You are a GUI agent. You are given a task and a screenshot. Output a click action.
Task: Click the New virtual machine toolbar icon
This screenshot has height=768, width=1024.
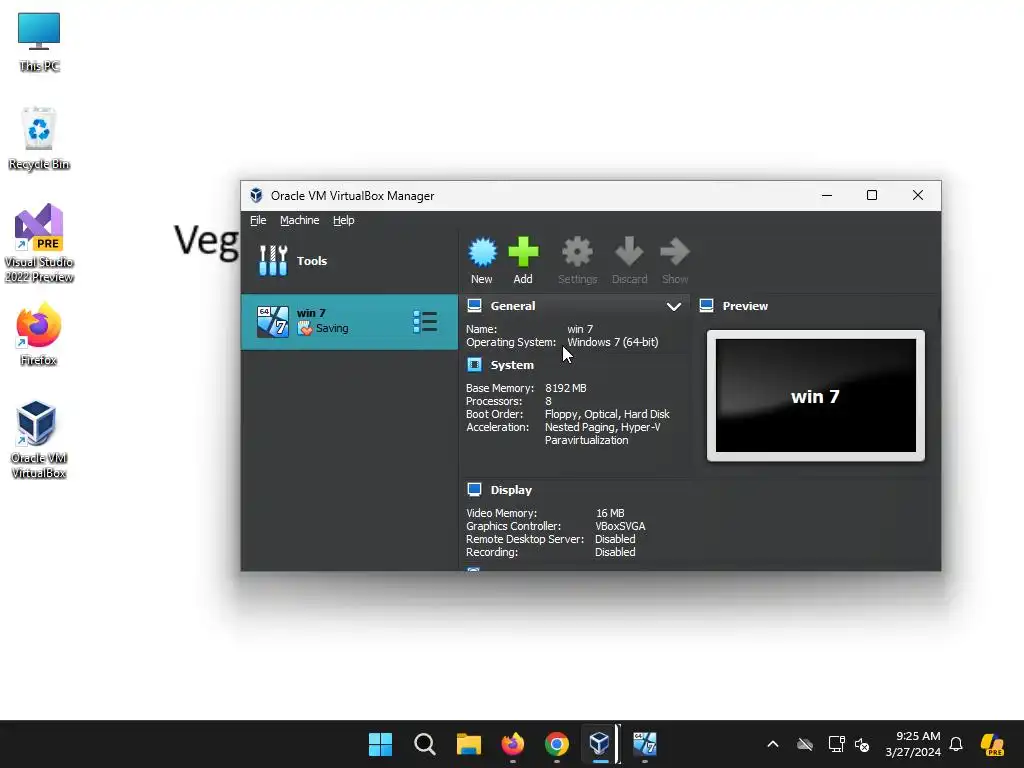[x=482, y=253]
